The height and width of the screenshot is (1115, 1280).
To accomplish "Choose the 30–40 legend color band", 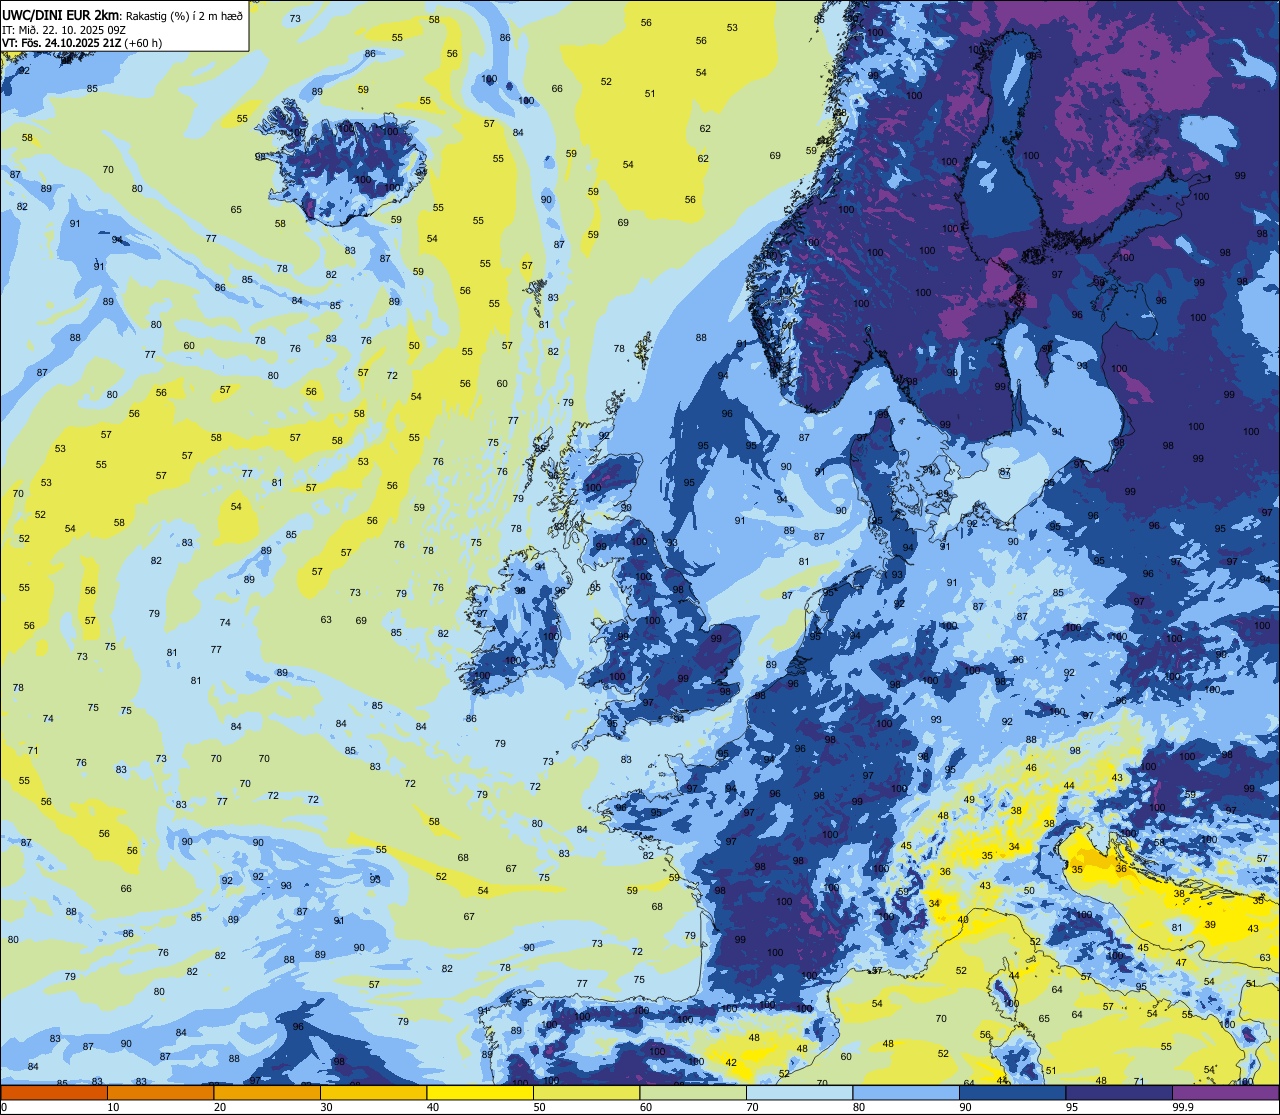I will (x=373, y=1093).
